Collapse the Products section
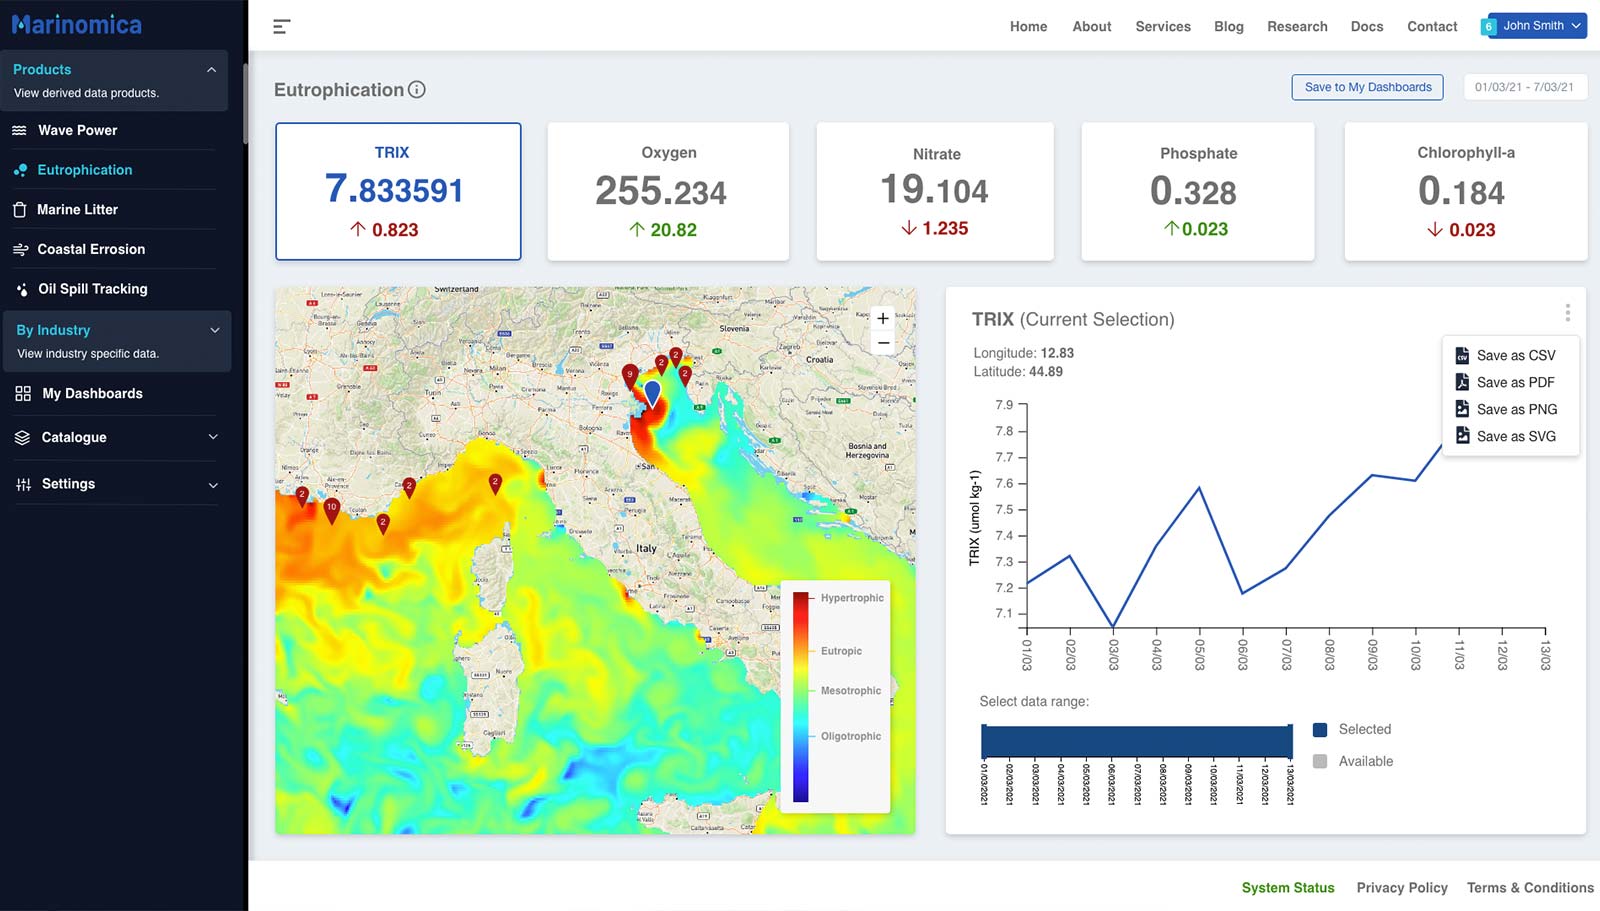1600x911 pixels. point(211,70)
